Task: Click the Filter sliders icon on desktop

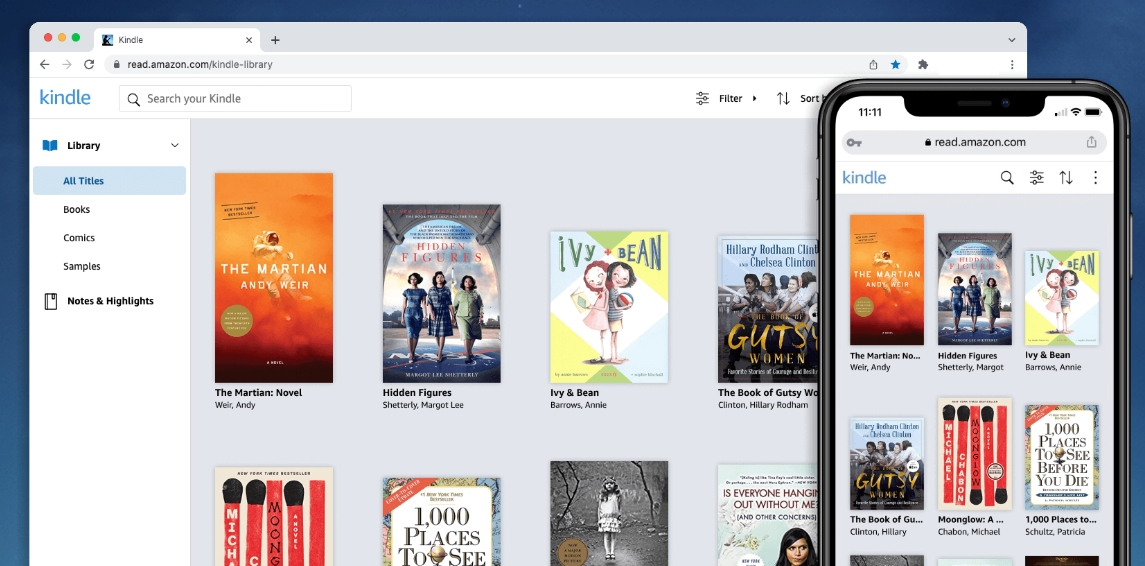Action: pos(702,99)
